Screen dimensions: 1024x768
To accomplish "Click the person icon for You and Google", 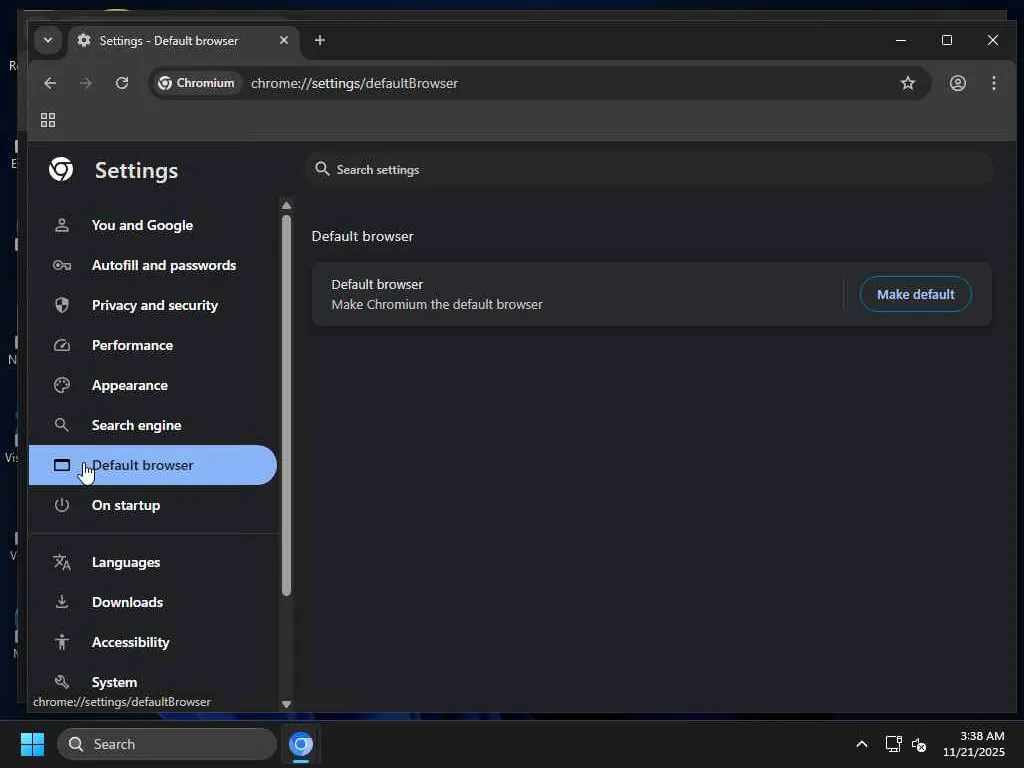I will pyautogui.click(x=61, y=225).
